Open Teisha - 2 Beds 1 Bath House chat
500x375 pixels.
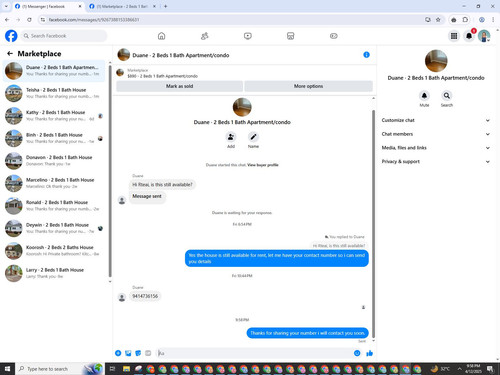[x=54, y=93]
